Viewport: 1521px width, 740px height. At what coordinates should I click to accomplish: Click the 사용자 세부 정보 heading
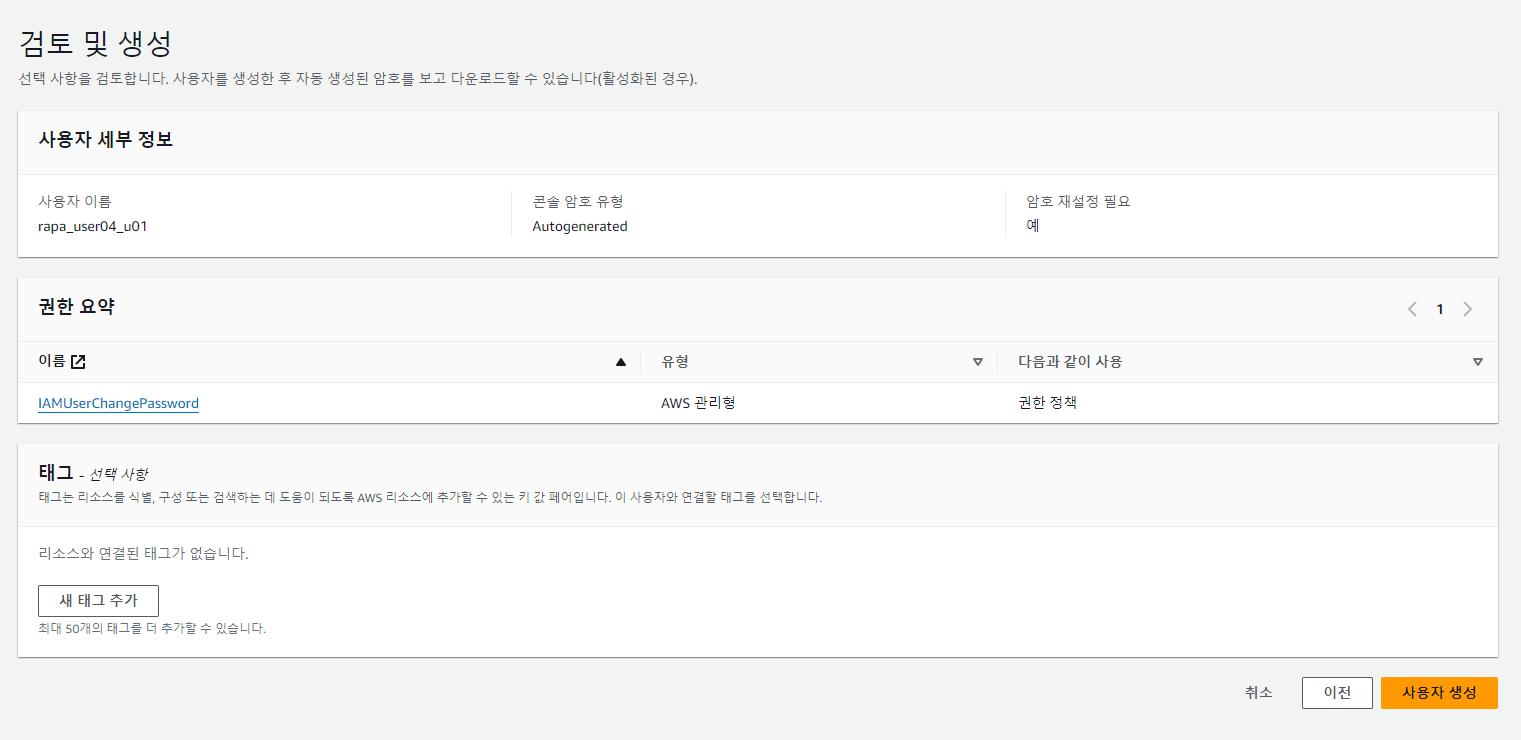tap(105, 140)
